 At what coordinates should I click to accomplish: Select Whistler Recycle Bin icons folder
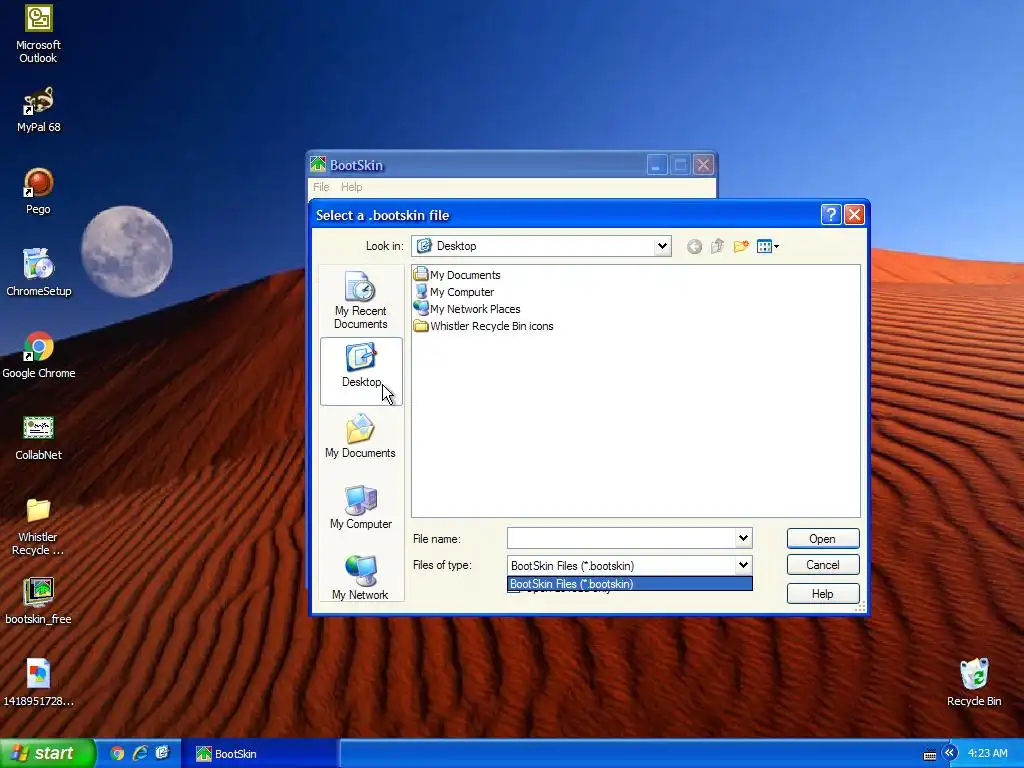tap(484, 326)
